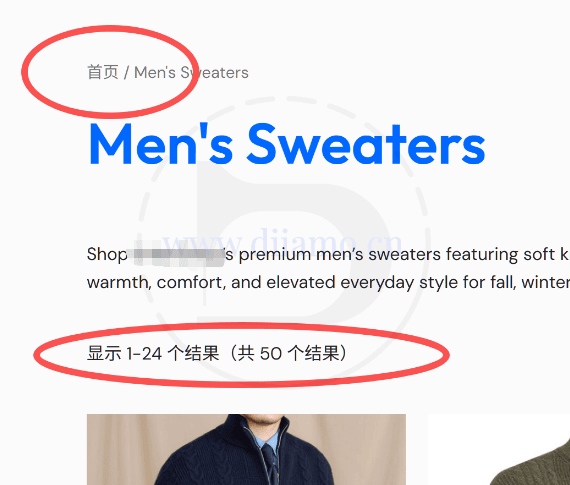
Task: Click the blurred brand name in description
Action: [179, 253]
